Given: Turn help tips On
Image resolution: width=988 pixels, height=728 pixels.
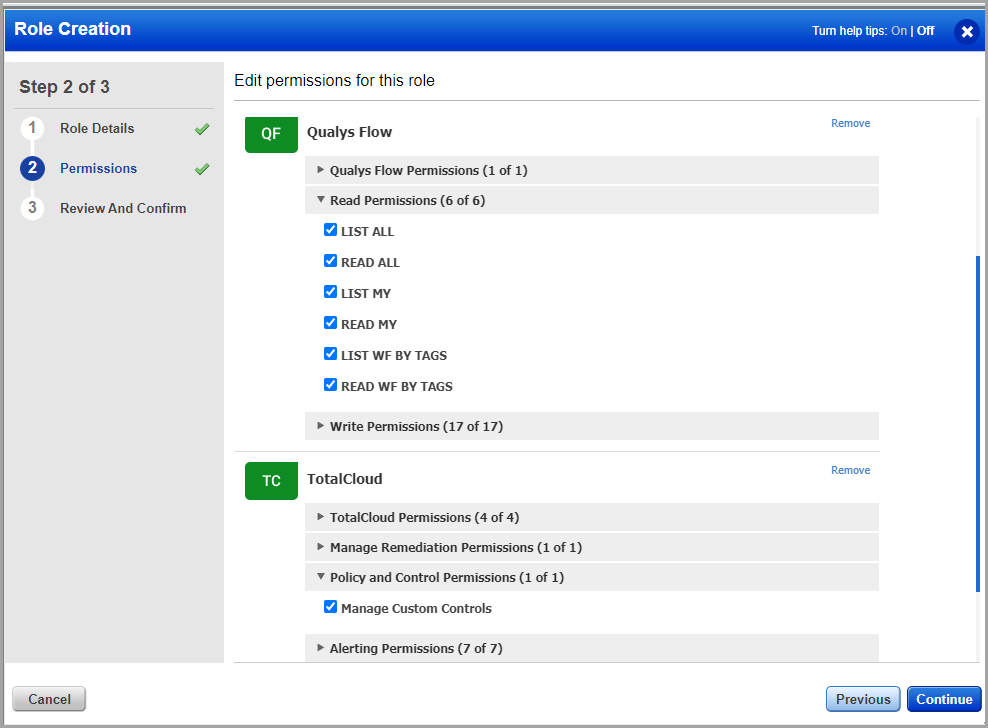Looking at the screenshot, I should (x=899, y=31).
